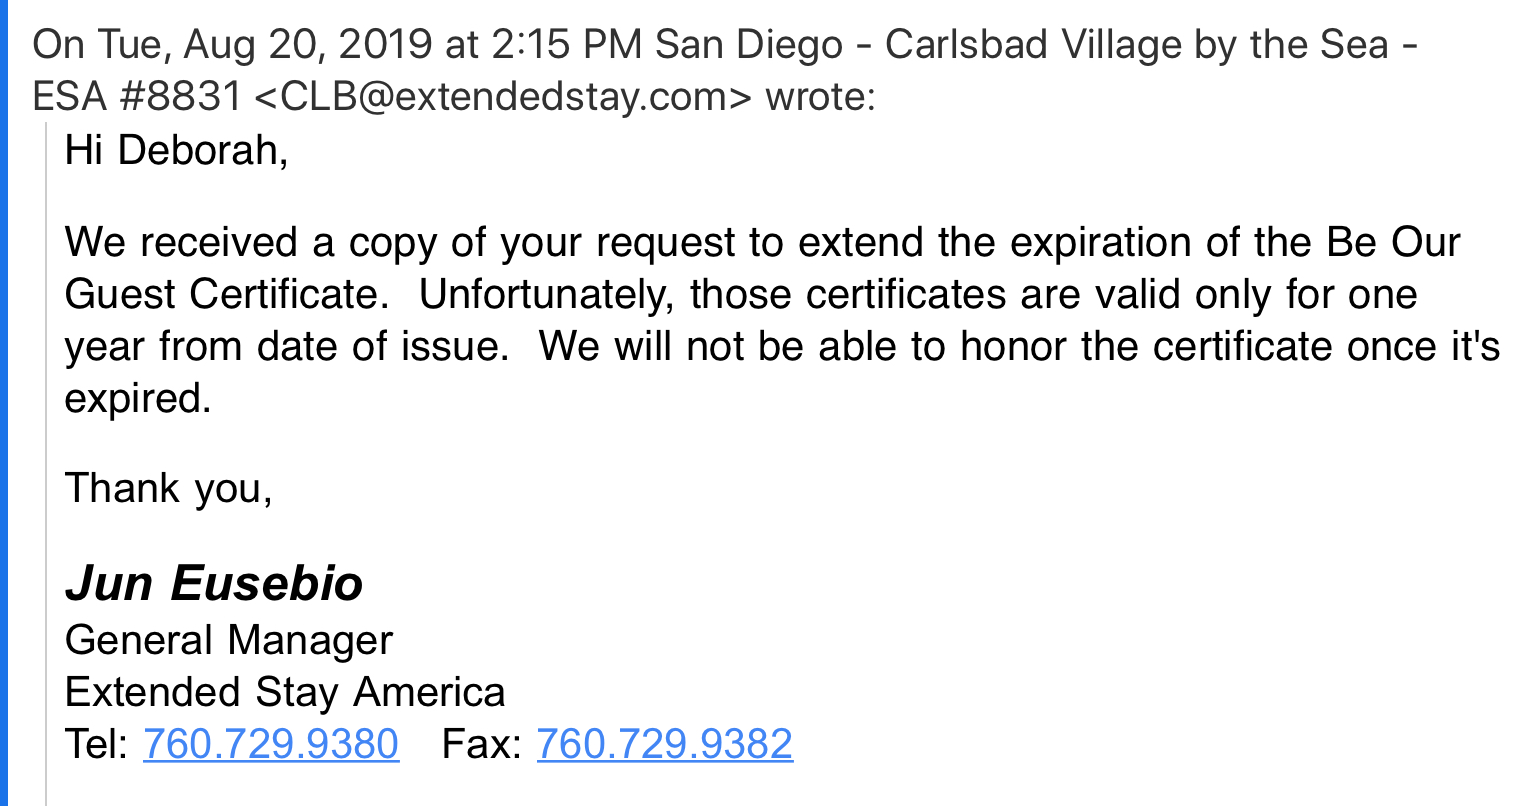Click the "Tel:" label in signature
Screen dimensions: 1536x806
96,744
